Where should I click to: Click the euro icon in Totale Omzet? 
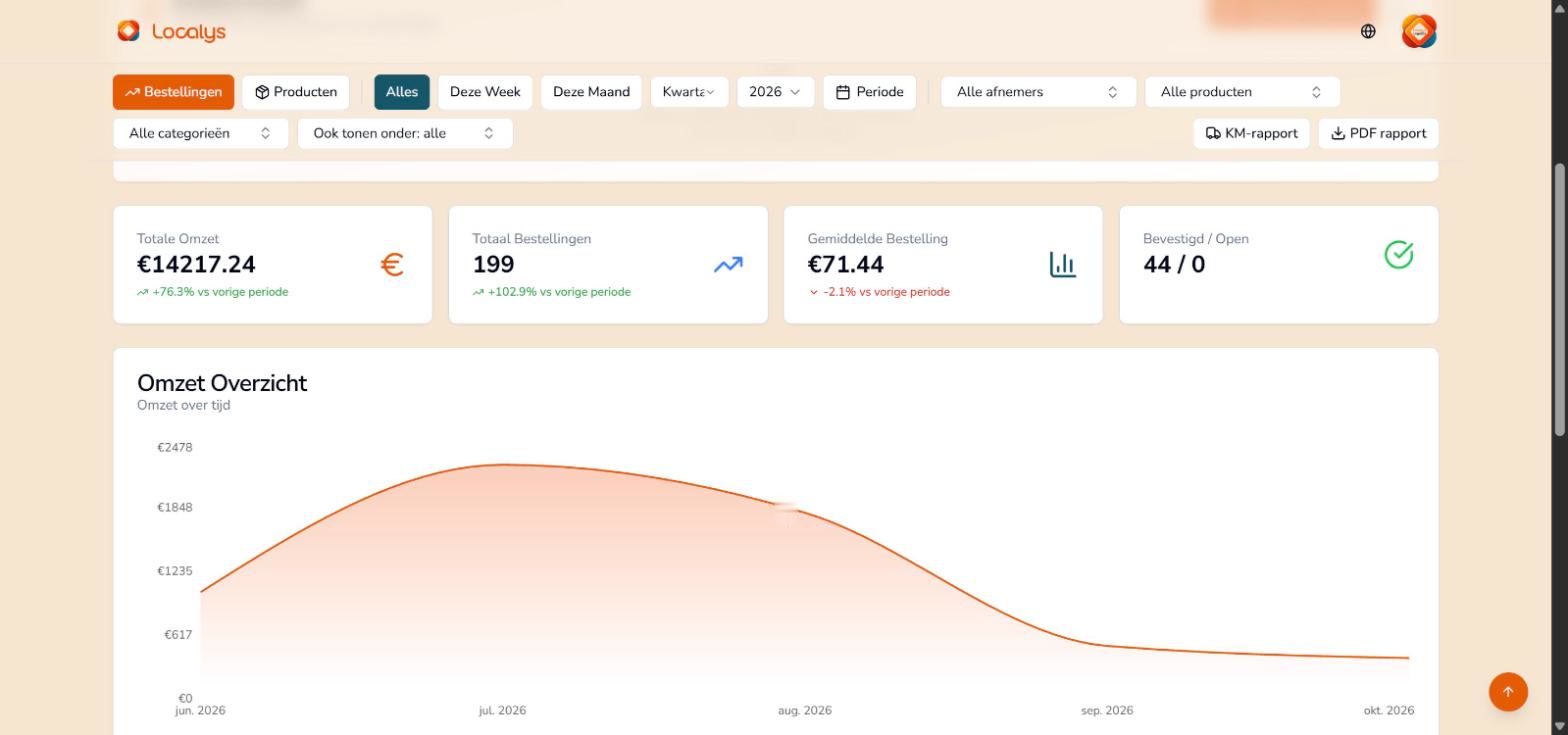(x=392, y=265)
